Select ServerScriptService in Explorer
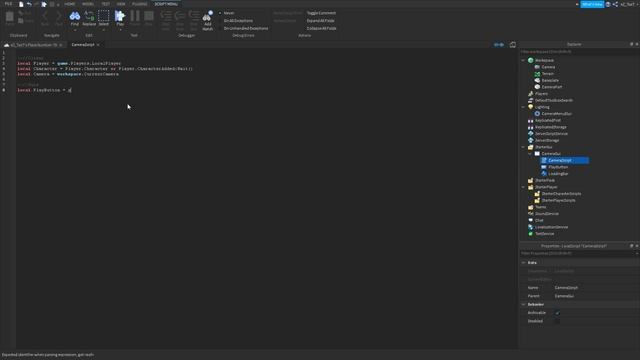This screenshot has height=360, width=640. coord(551,133)
